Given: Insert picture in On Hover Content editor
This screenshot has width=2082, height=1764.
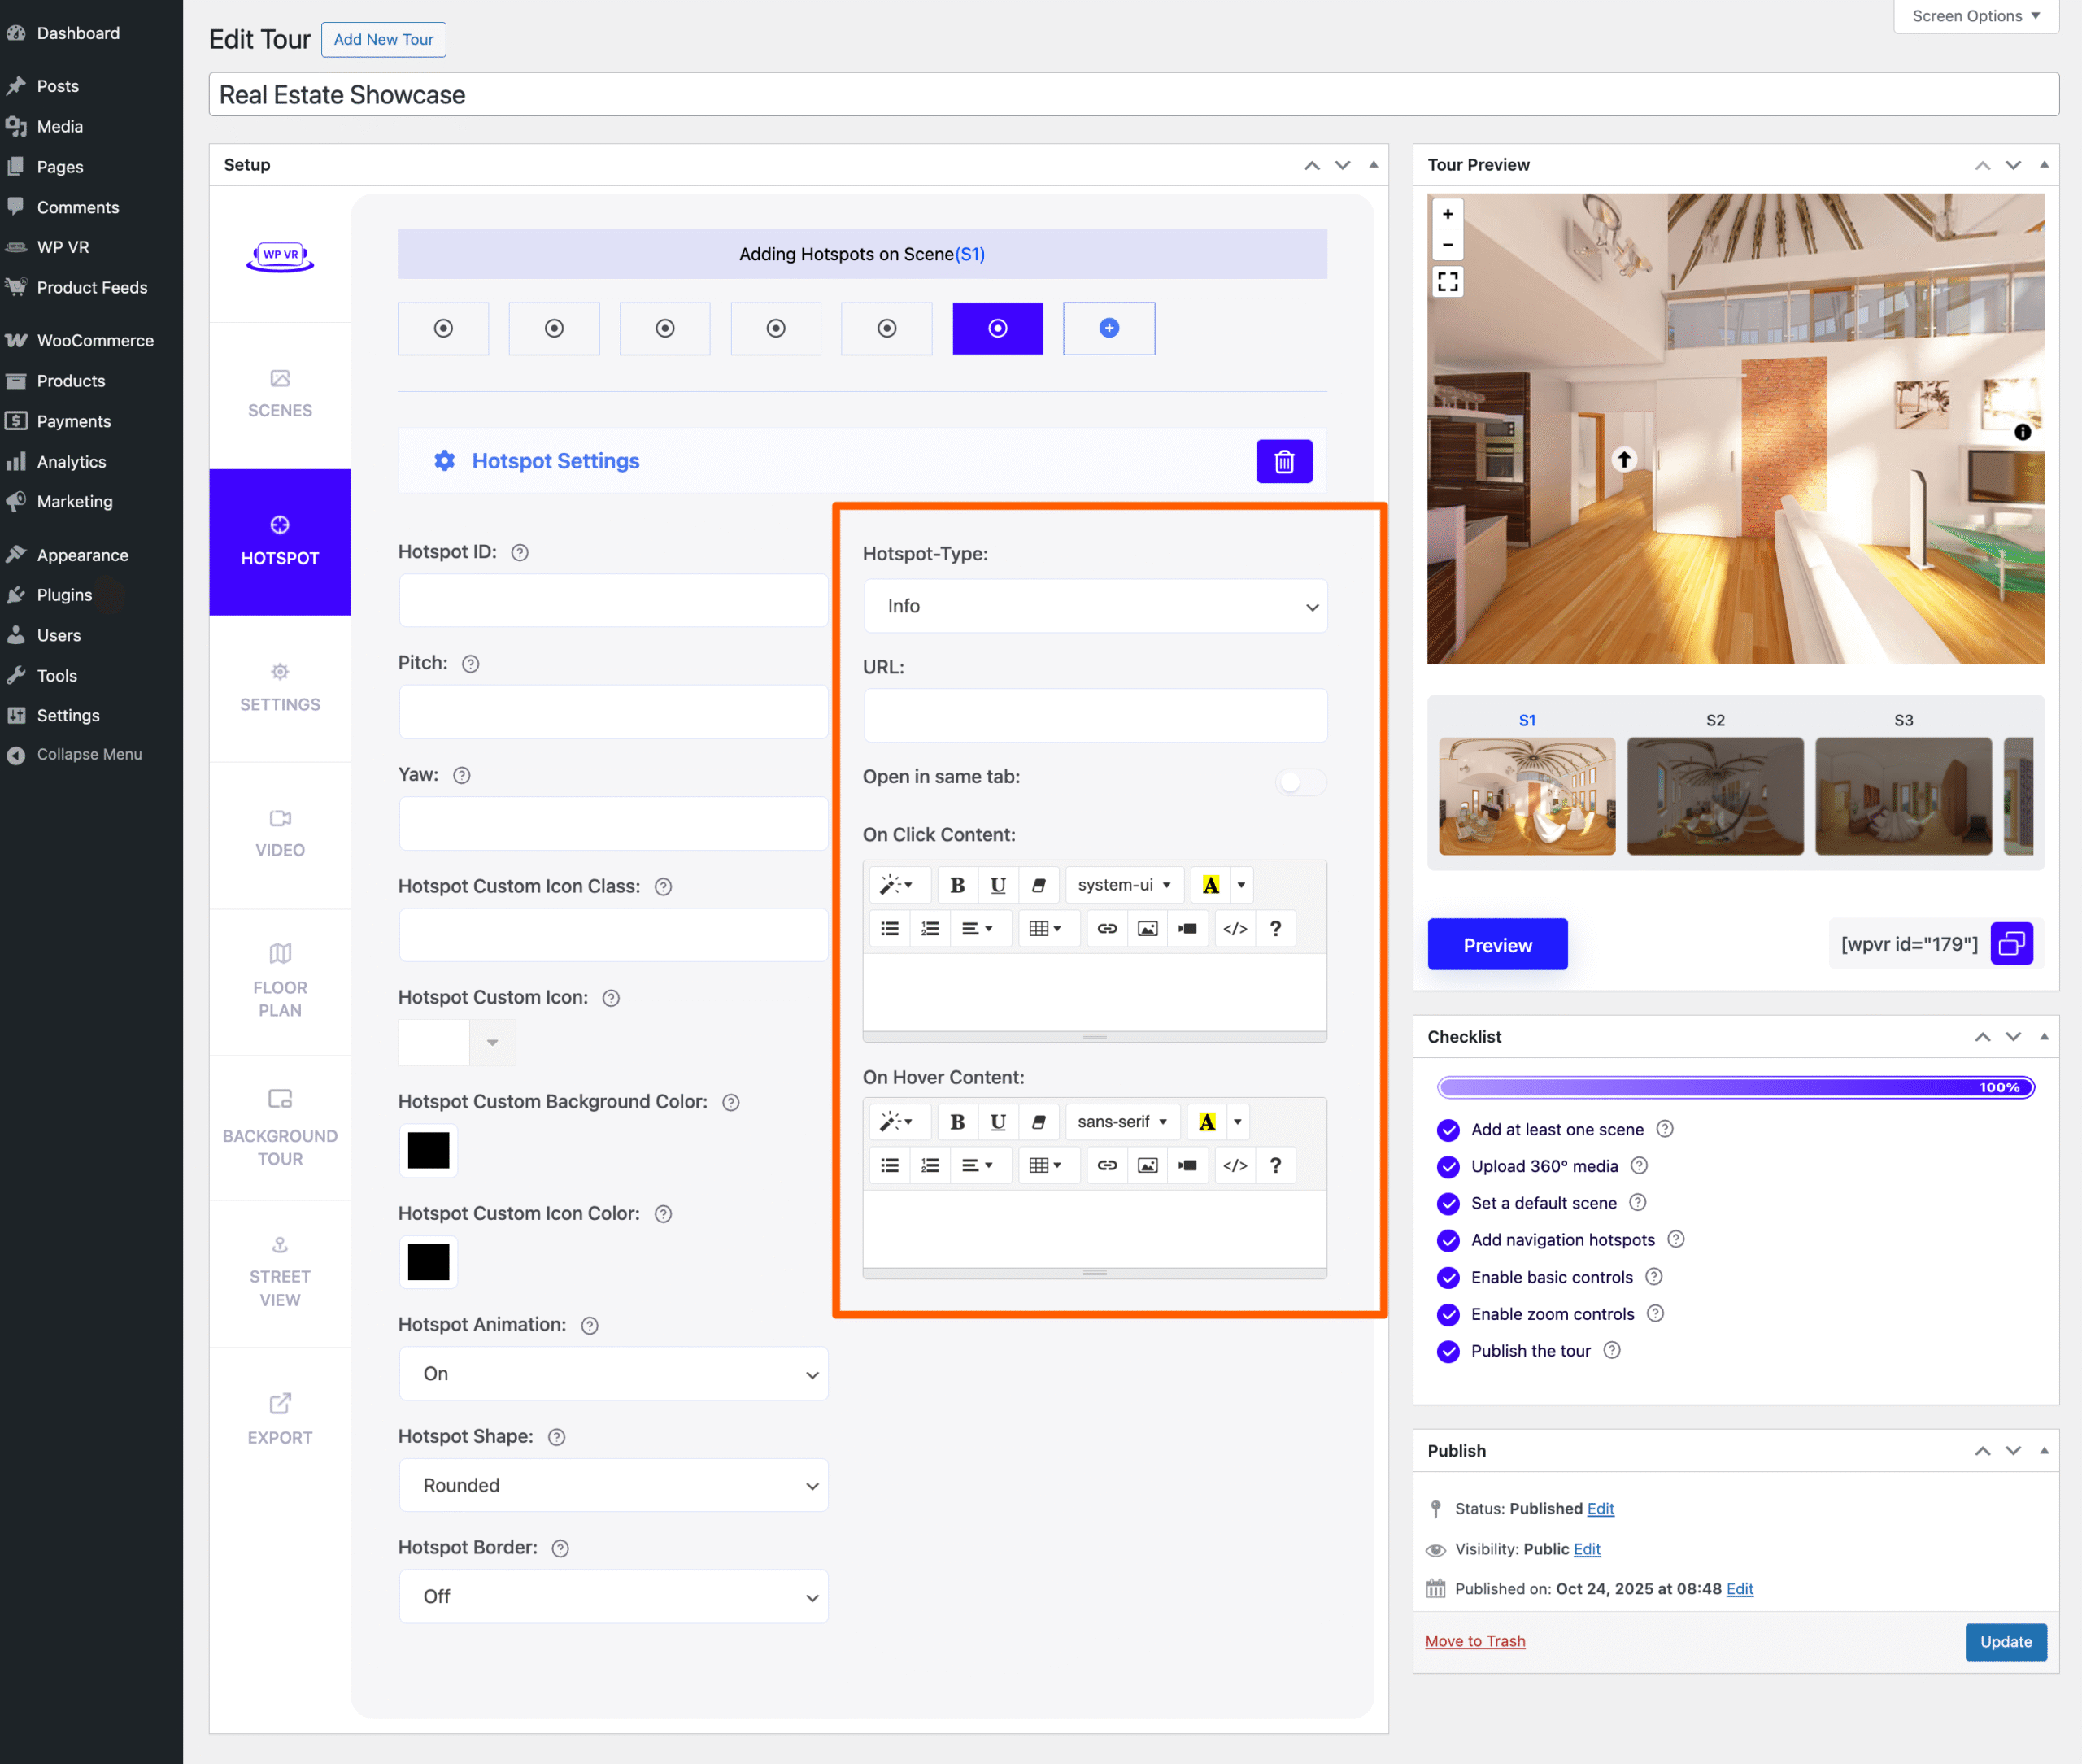Looking at the screenshot, I should pyautogui.click(x=1147, y=1166).
